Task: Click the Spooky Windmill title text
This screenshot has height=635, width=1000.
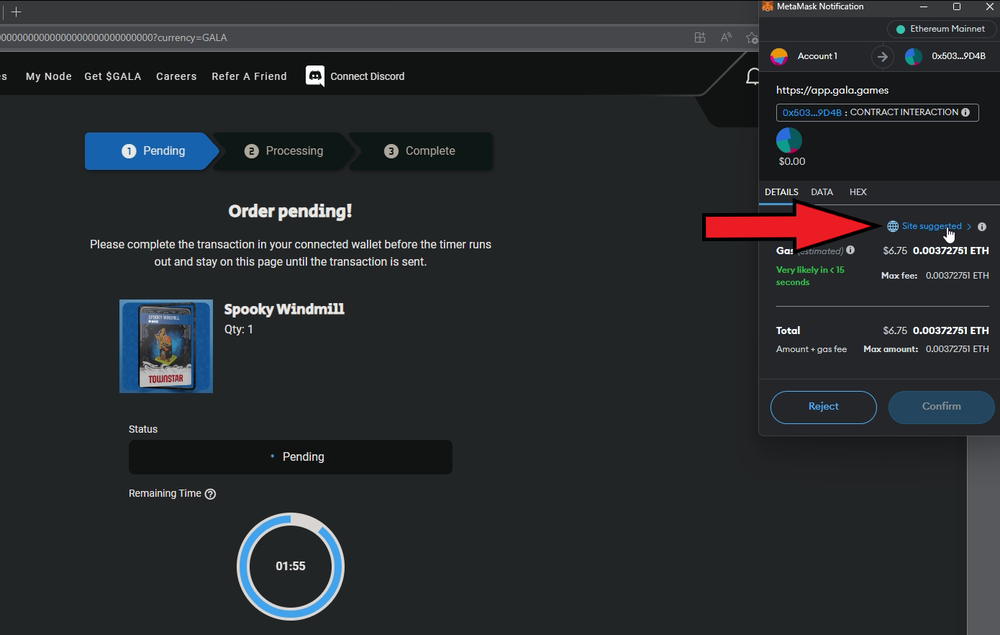Action: [x=284, y=309]
